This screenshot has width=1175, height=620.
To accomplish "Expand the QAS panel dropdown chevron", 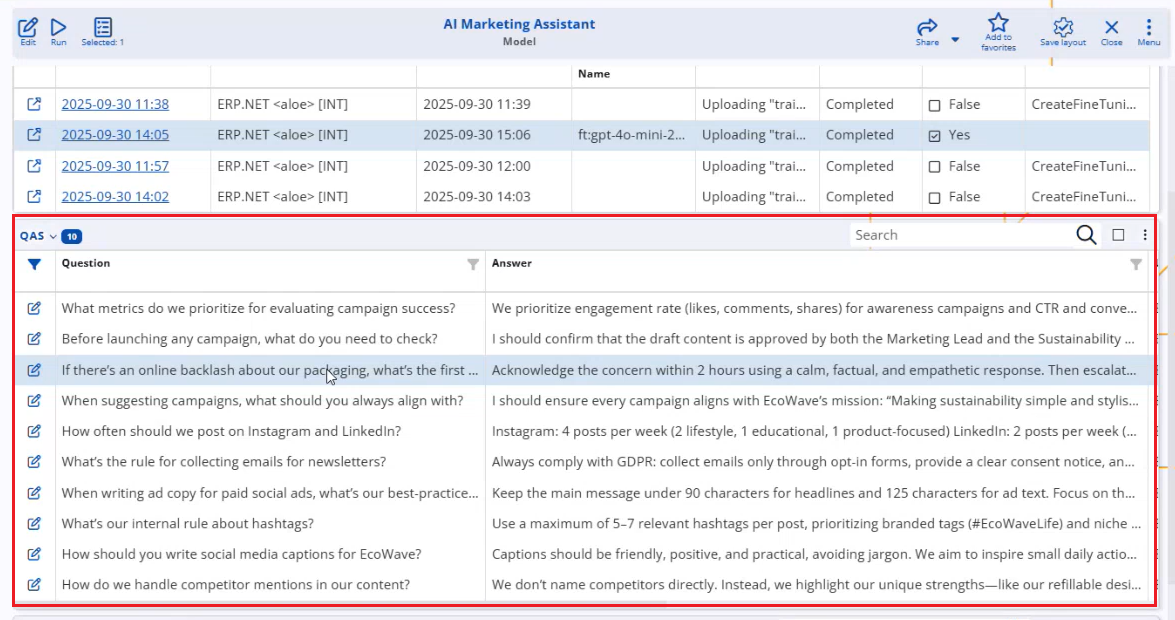I will (53, 236).
